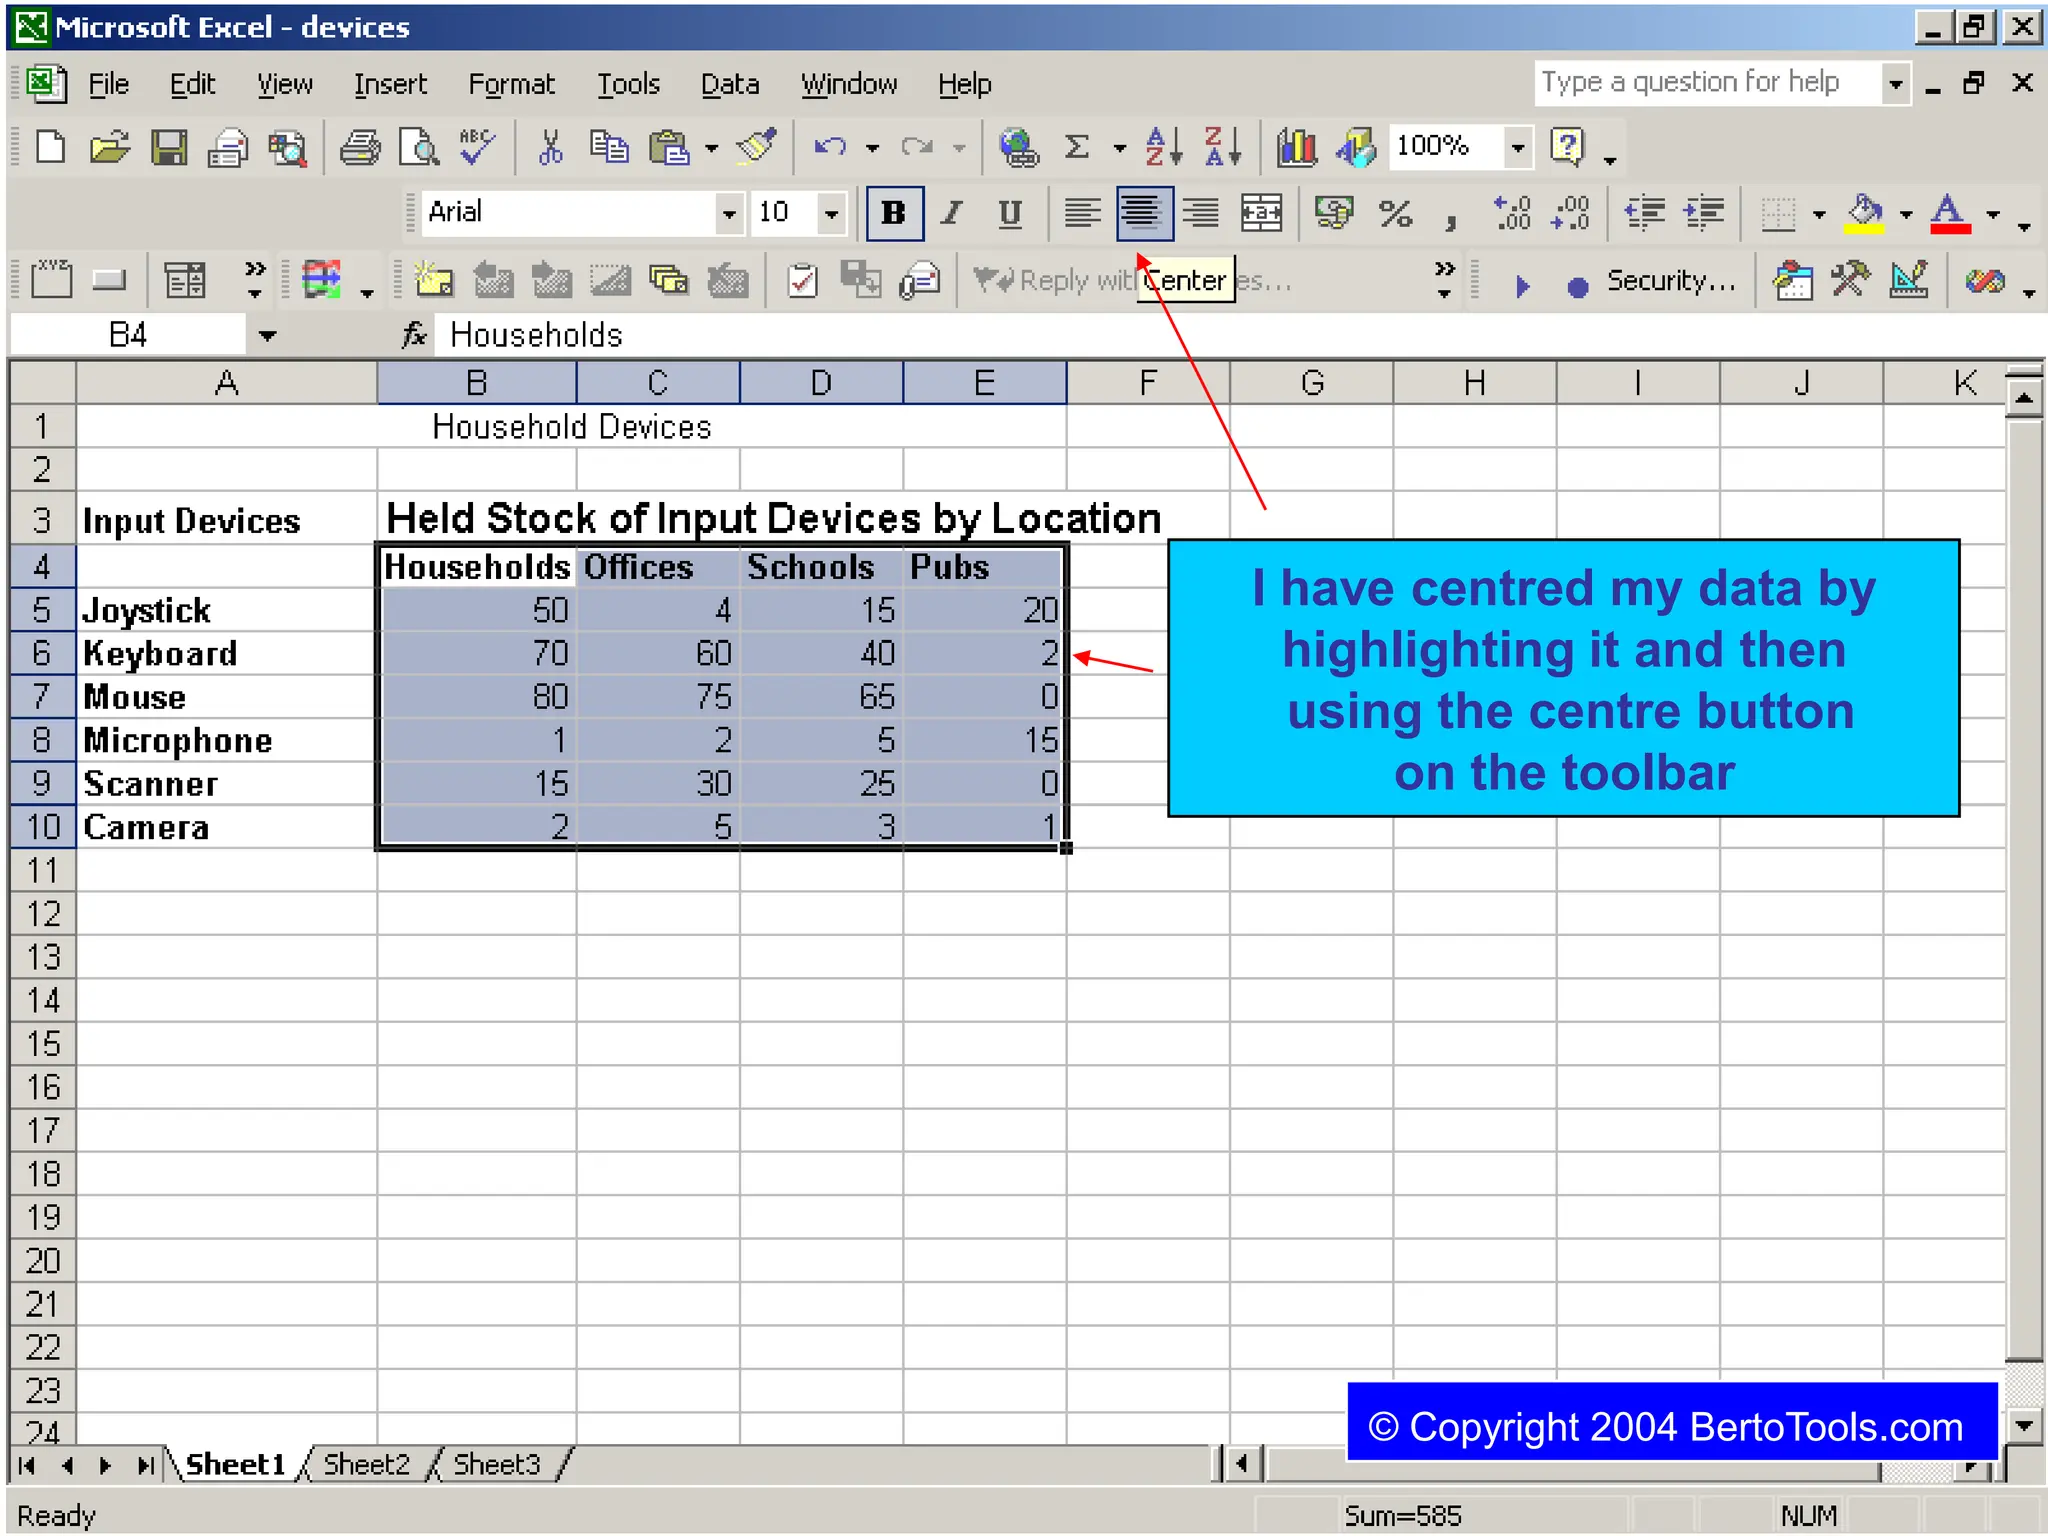Viewport: 2048px width, 1536px height.
Task: Open the Fill Color dropdown arrow
Action: [x=1906, y=214]
